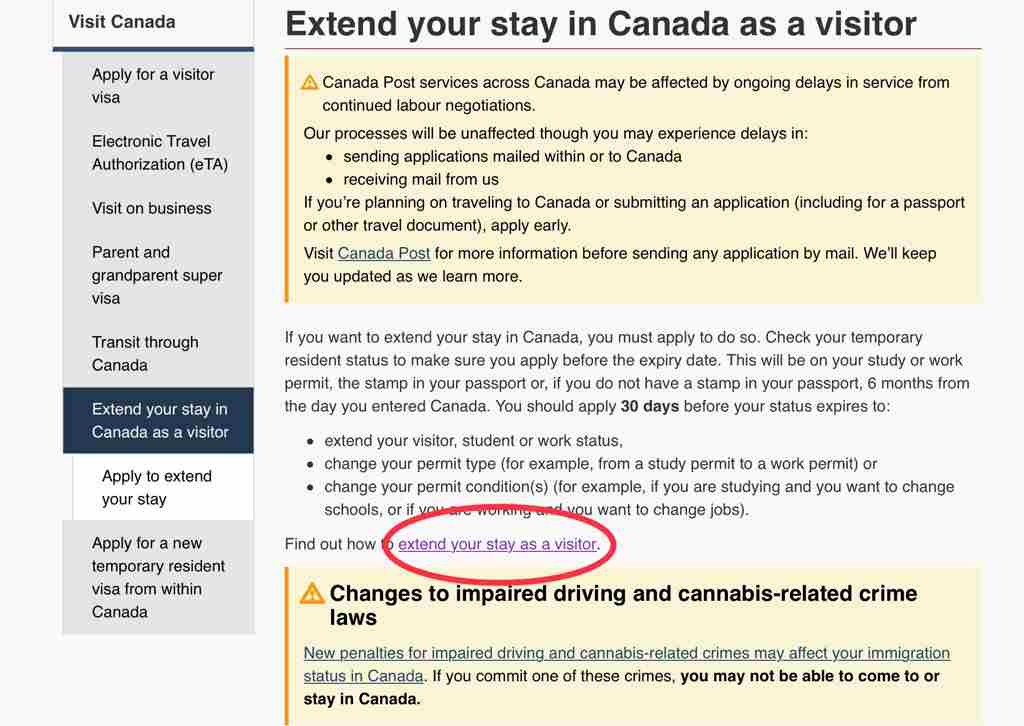Open Apply for a visitor visa page
The image size is (1024, 726).
pyautogui.click(x=153, y=86)
